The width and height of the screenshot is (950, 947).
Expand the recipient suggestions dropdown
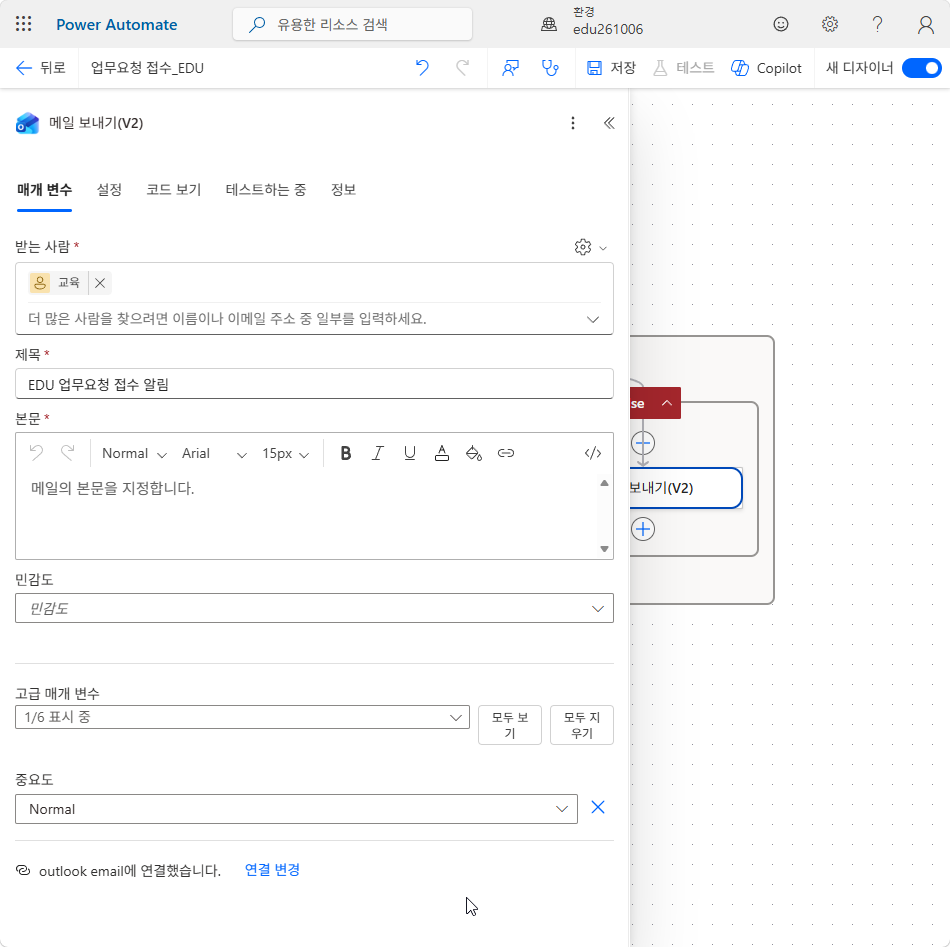click(x=593, y=319)
